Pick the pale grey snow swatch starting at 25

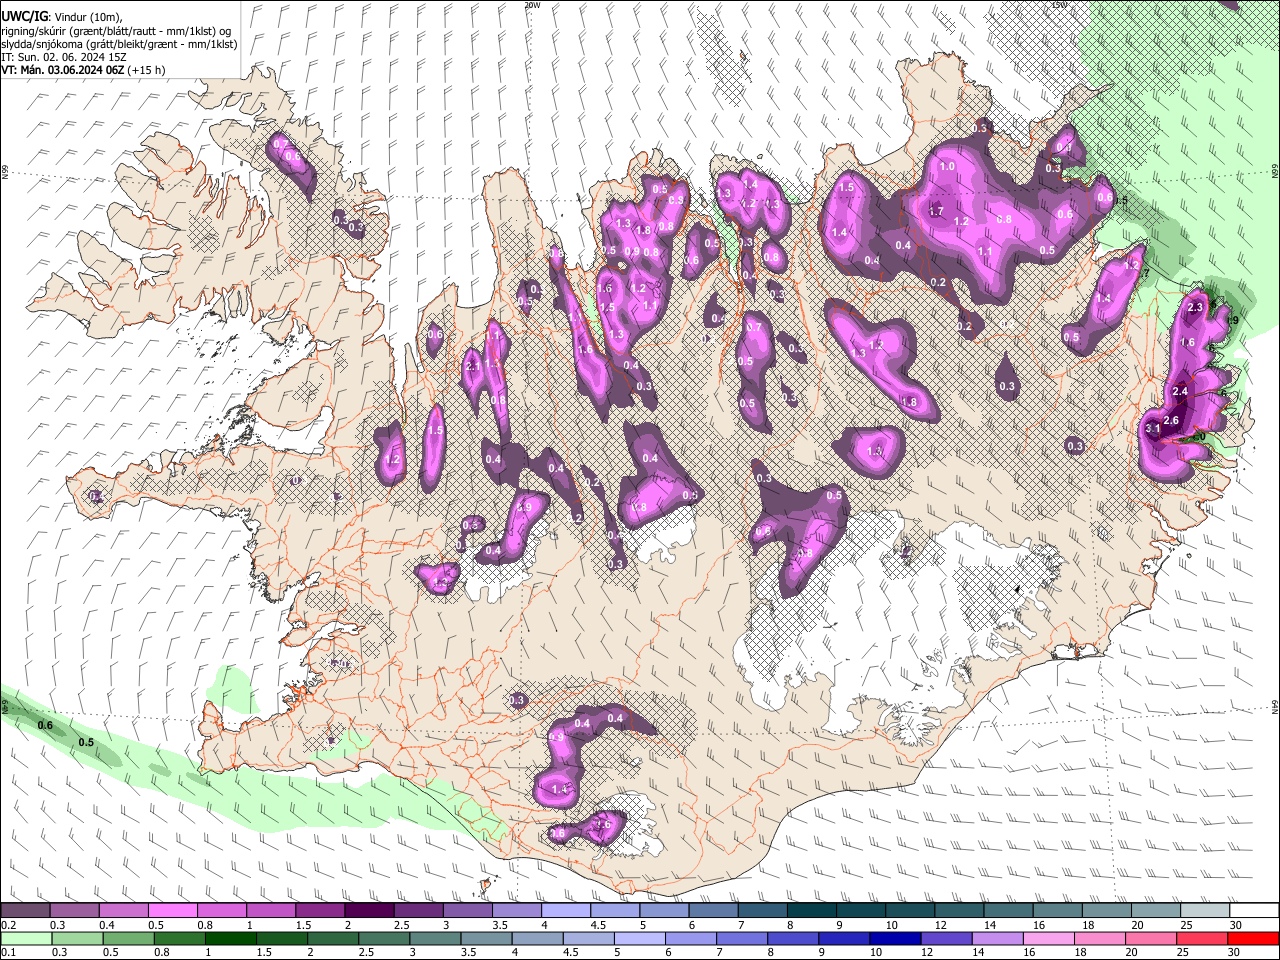1206,909
